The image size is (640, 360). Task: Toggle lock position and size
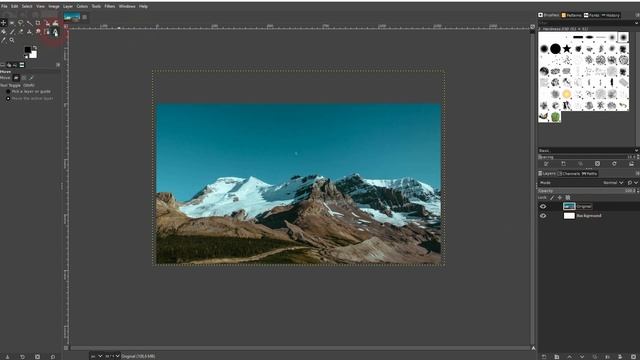pos(560,198)
